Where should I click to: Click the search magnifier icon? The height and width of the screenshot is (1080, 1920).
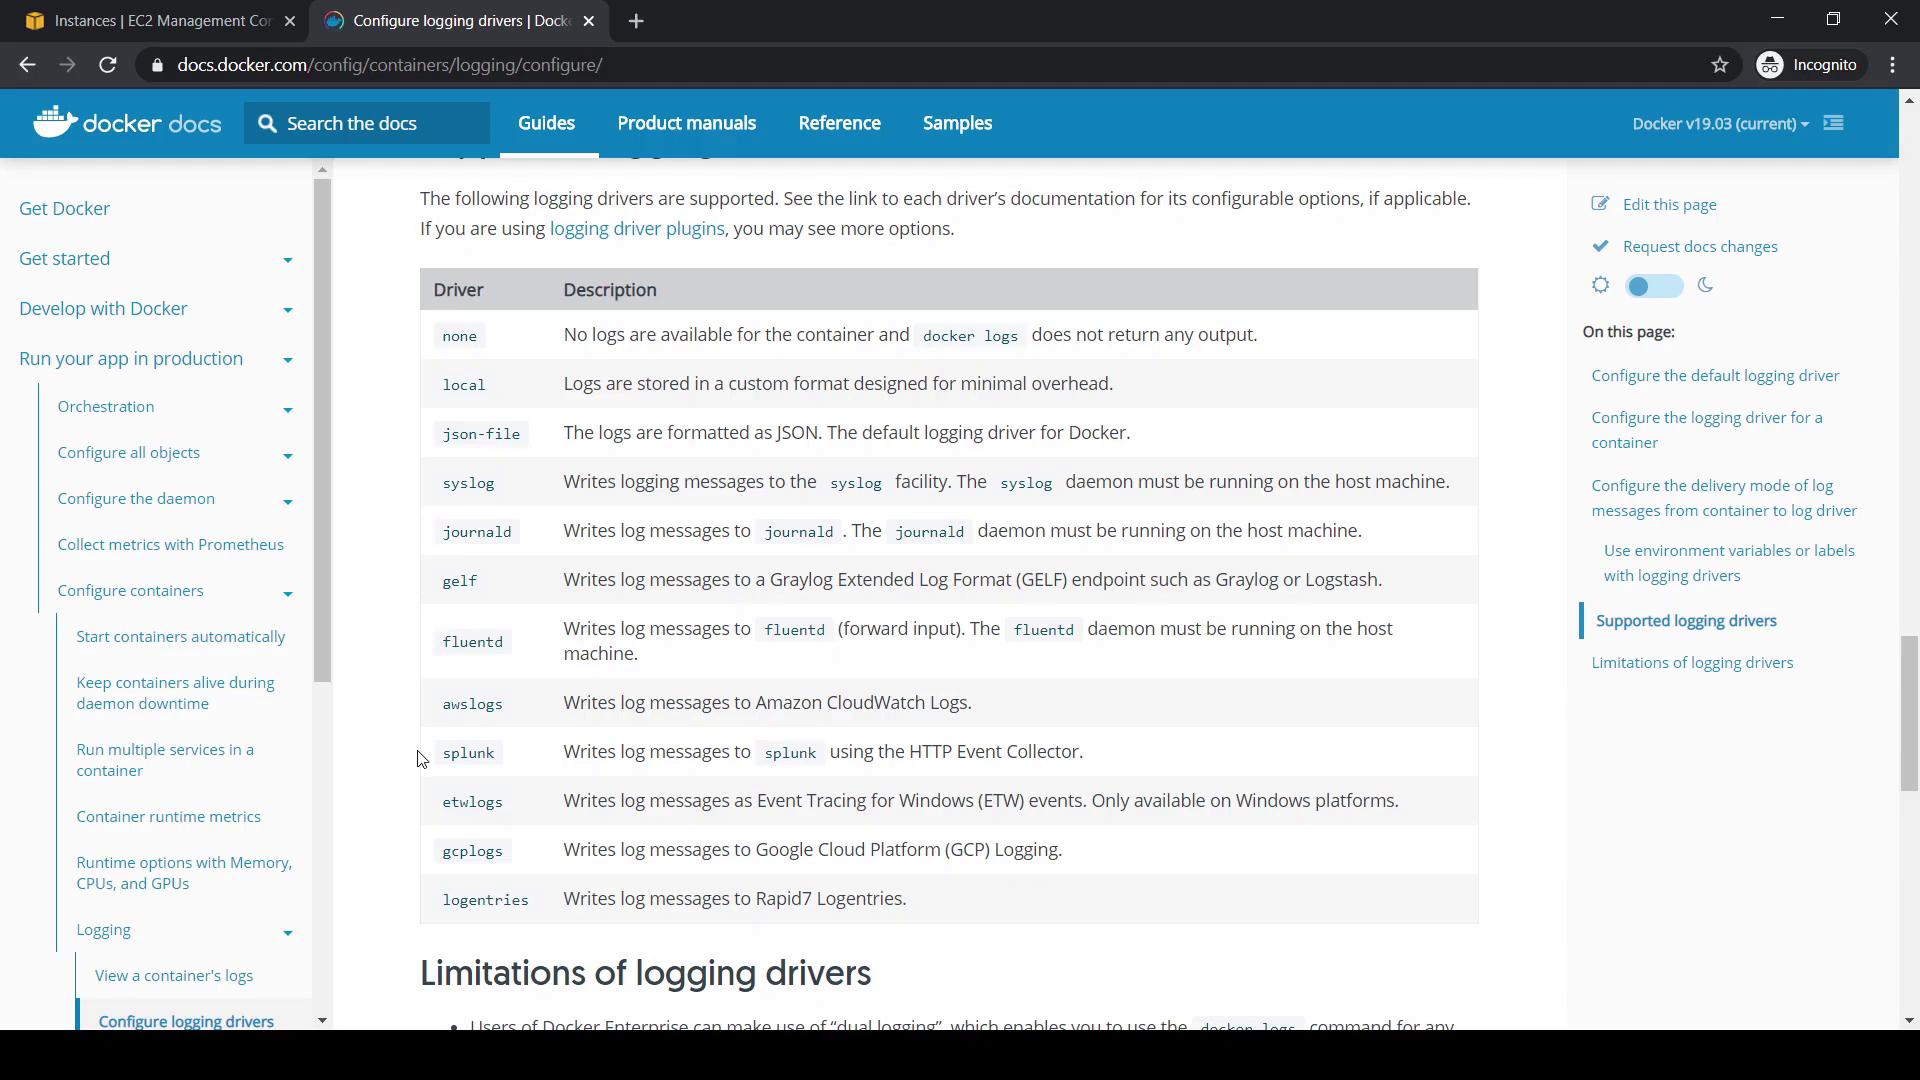(x=267, y=123)
